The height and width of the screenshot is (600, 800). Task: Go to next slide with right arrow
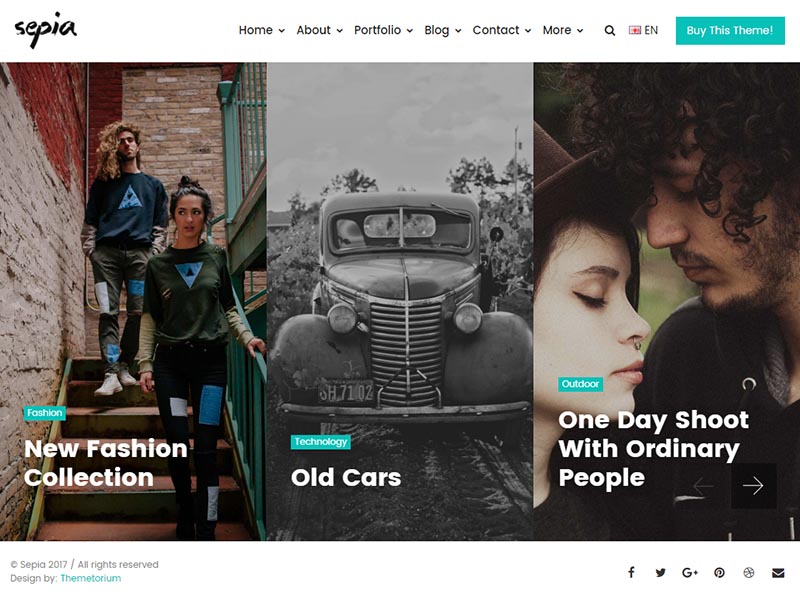pyautogui.click(x=753, y=486)
